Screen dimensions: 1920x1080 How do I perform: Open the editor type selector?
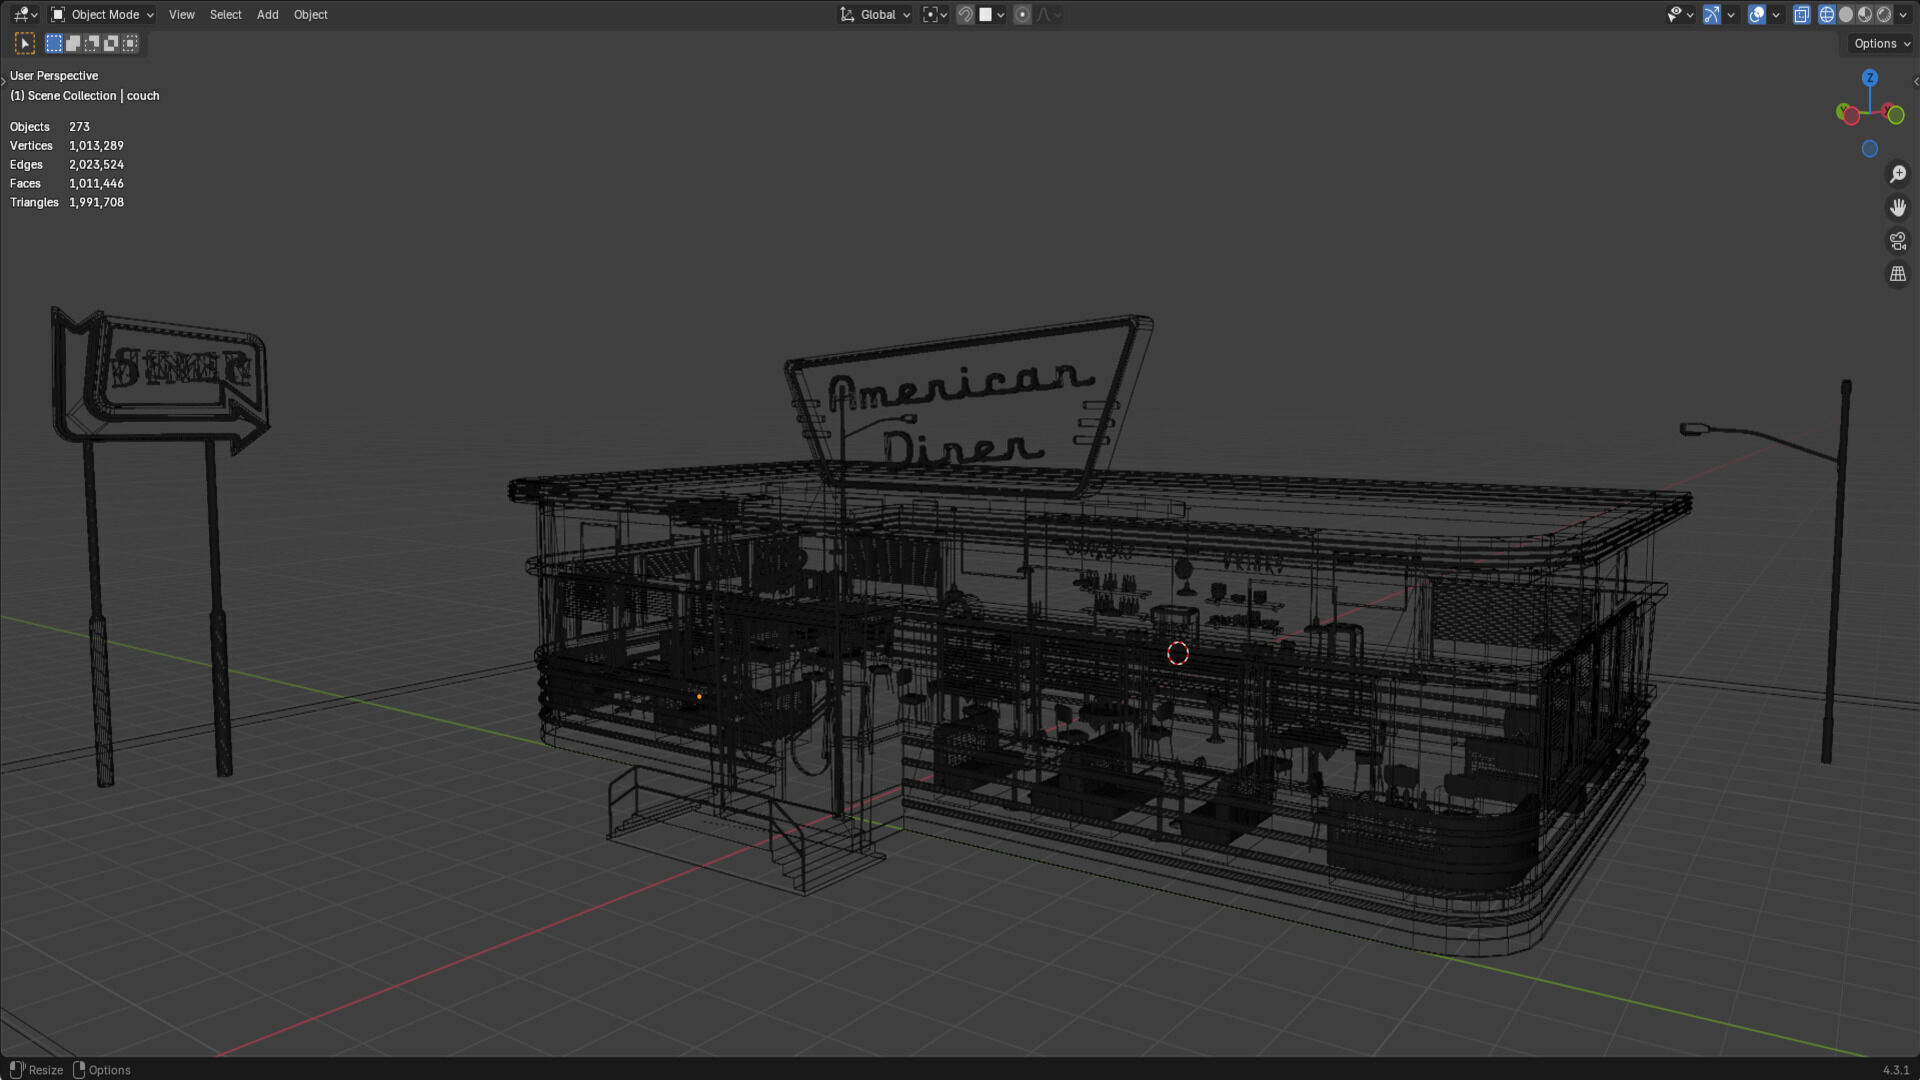click(x=24, y=14)
